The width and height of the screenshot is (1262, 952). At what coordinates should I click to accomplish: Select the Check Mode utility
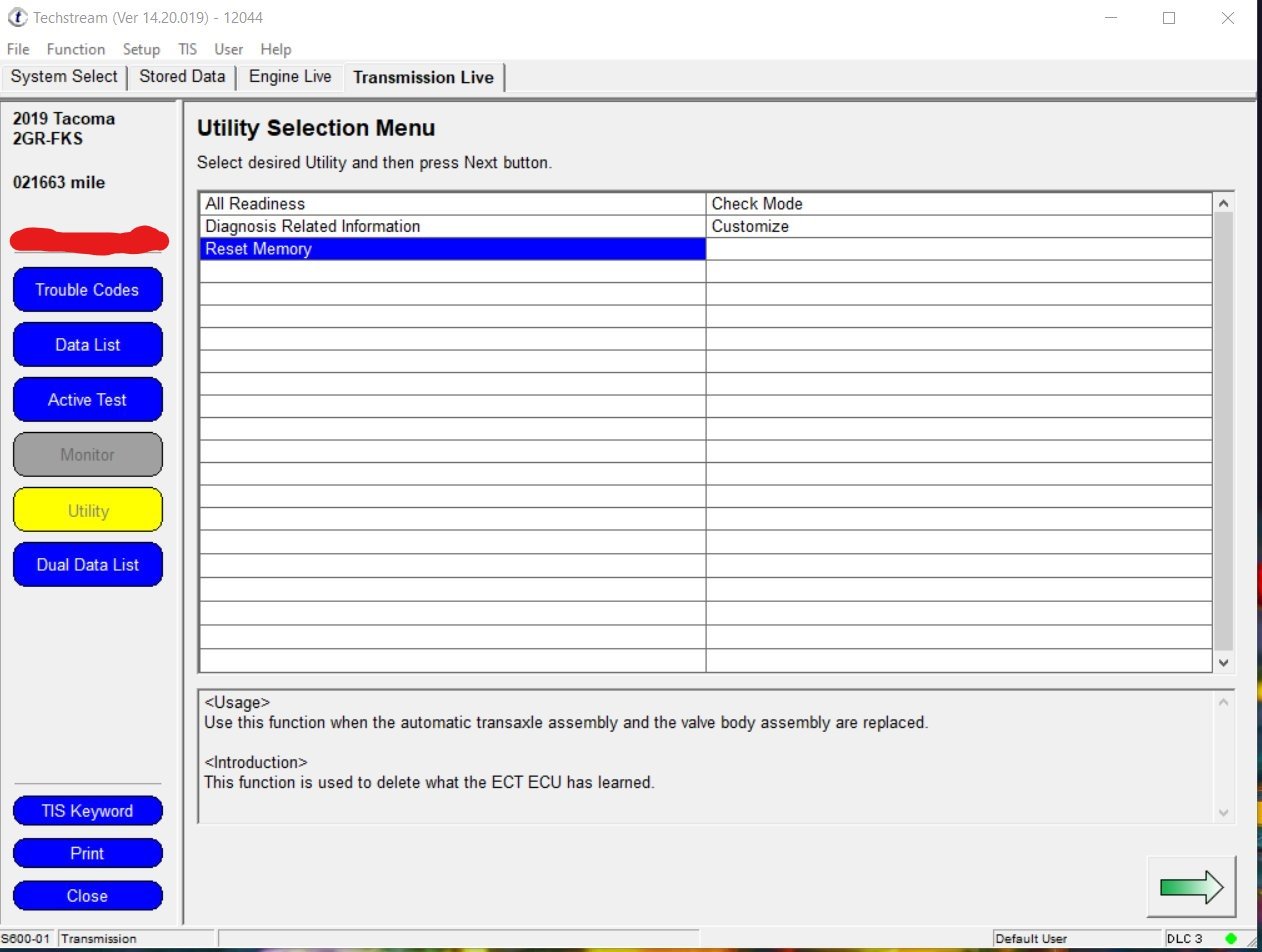(x=959, y=204)
